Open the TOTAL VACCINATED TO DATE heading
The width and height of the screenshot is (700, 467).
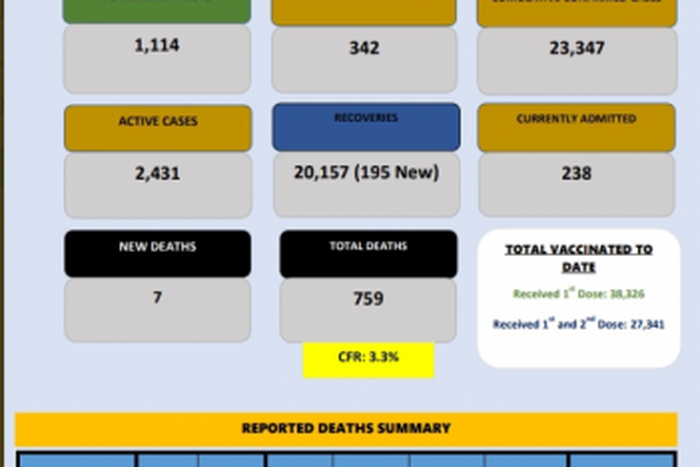tap(578, 258)
